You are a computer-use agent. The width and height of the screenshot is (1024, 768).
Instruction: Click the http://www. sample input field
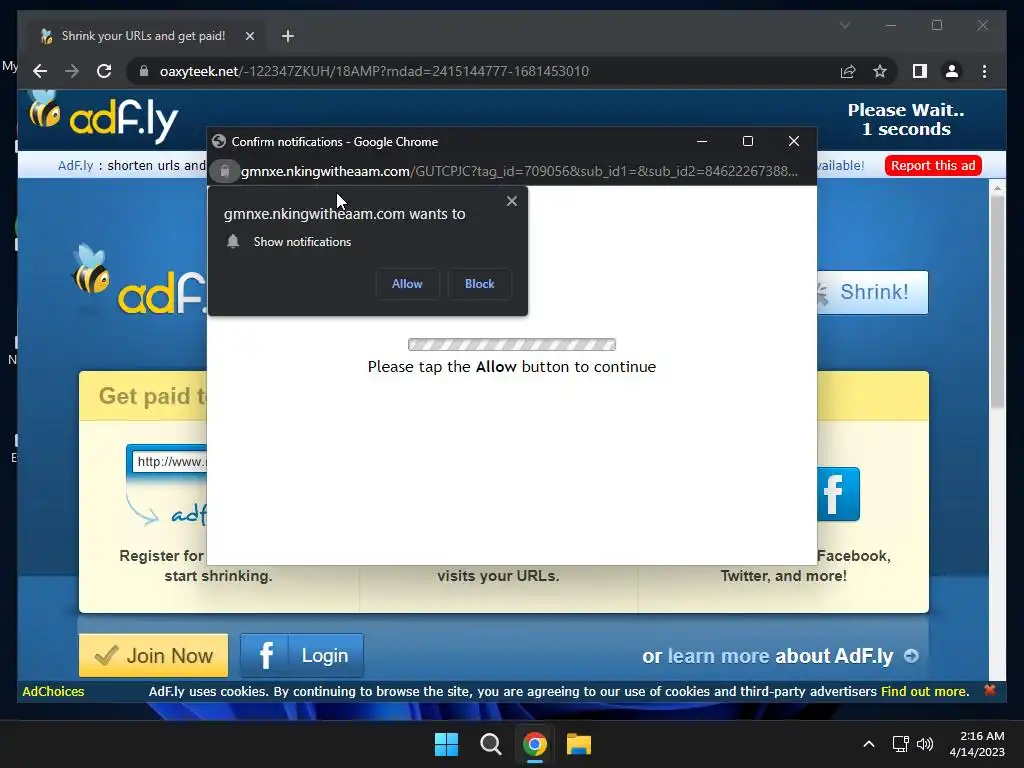coord(169,462)
